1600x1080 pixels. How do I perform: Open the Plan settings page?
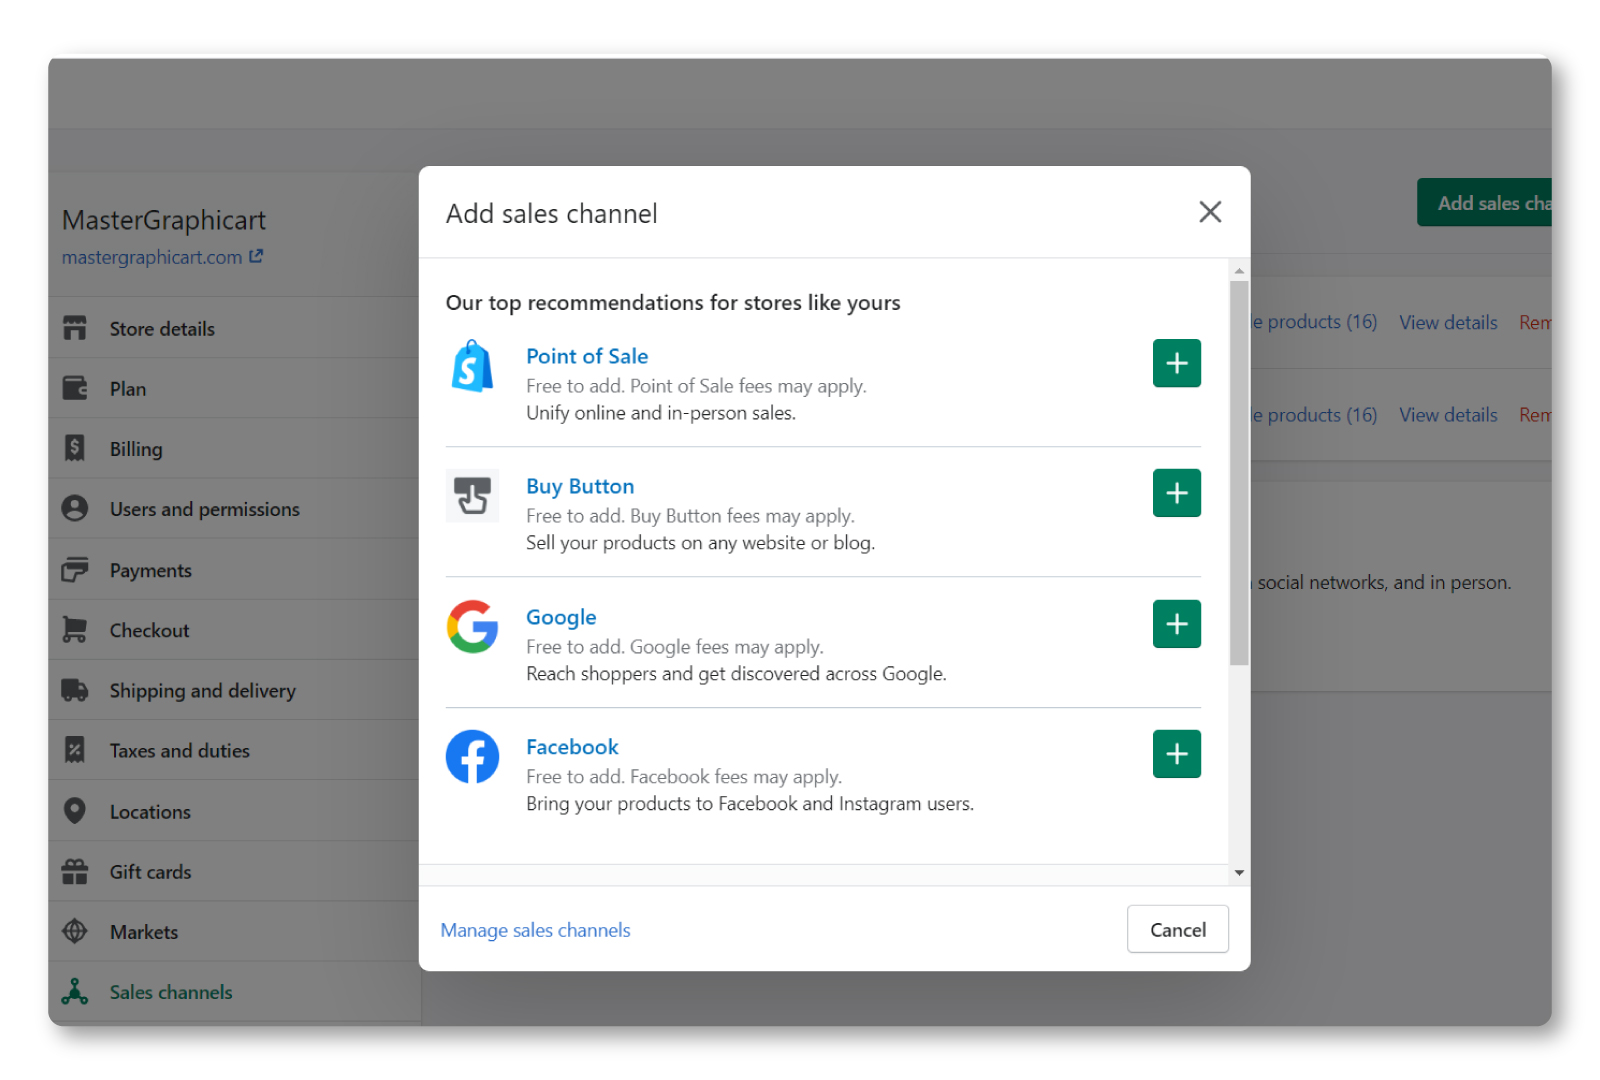pyautogui.click(x=234, y=388)
